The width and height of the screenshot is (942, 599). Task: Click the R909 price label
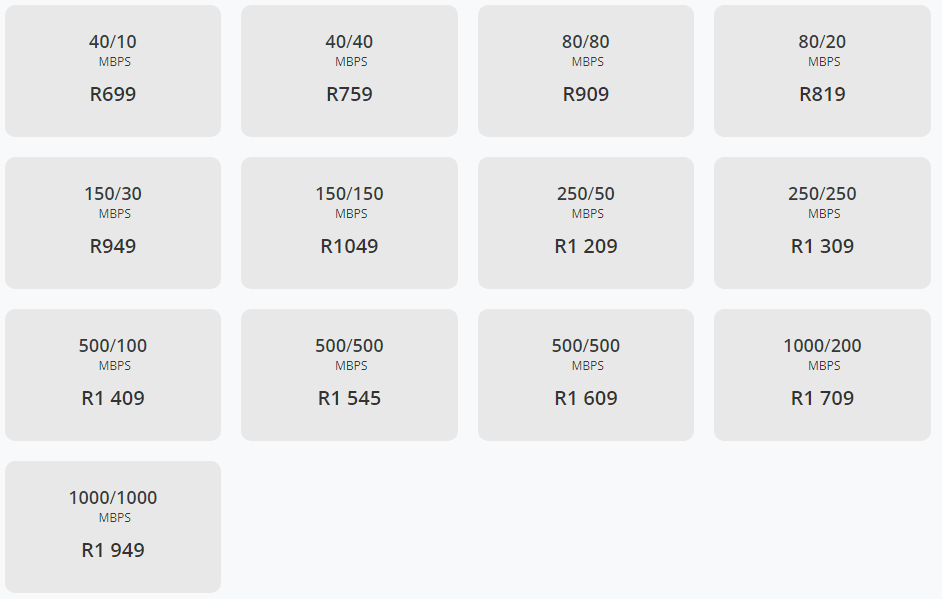click(586, 95)
